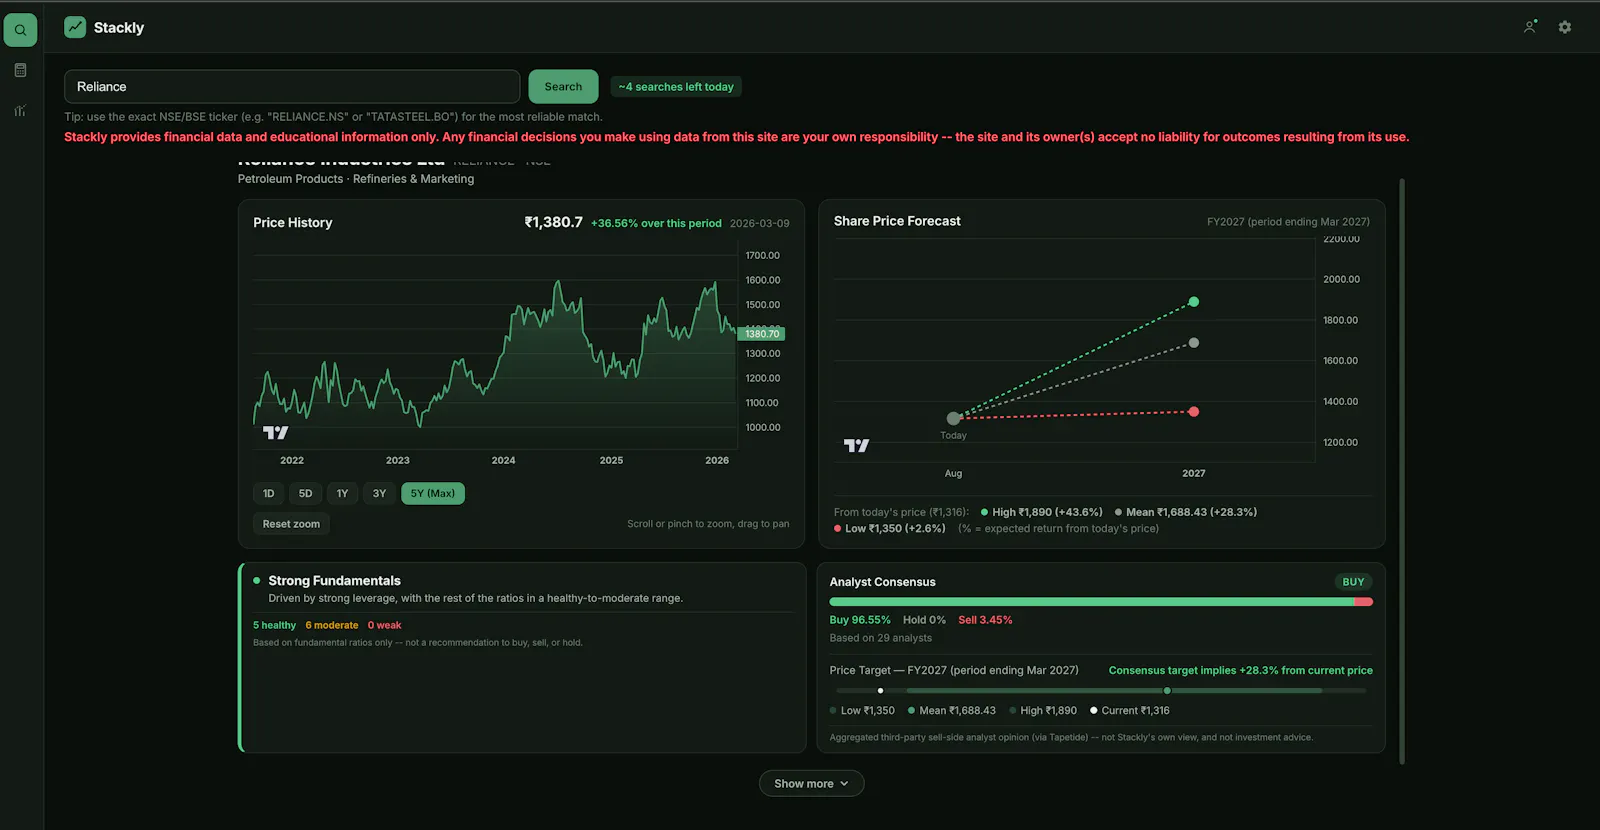This screenshot has height=830, width=1600.
Task: Click 'Current ₹1,316' price target legend
Action: point(1130,710)
